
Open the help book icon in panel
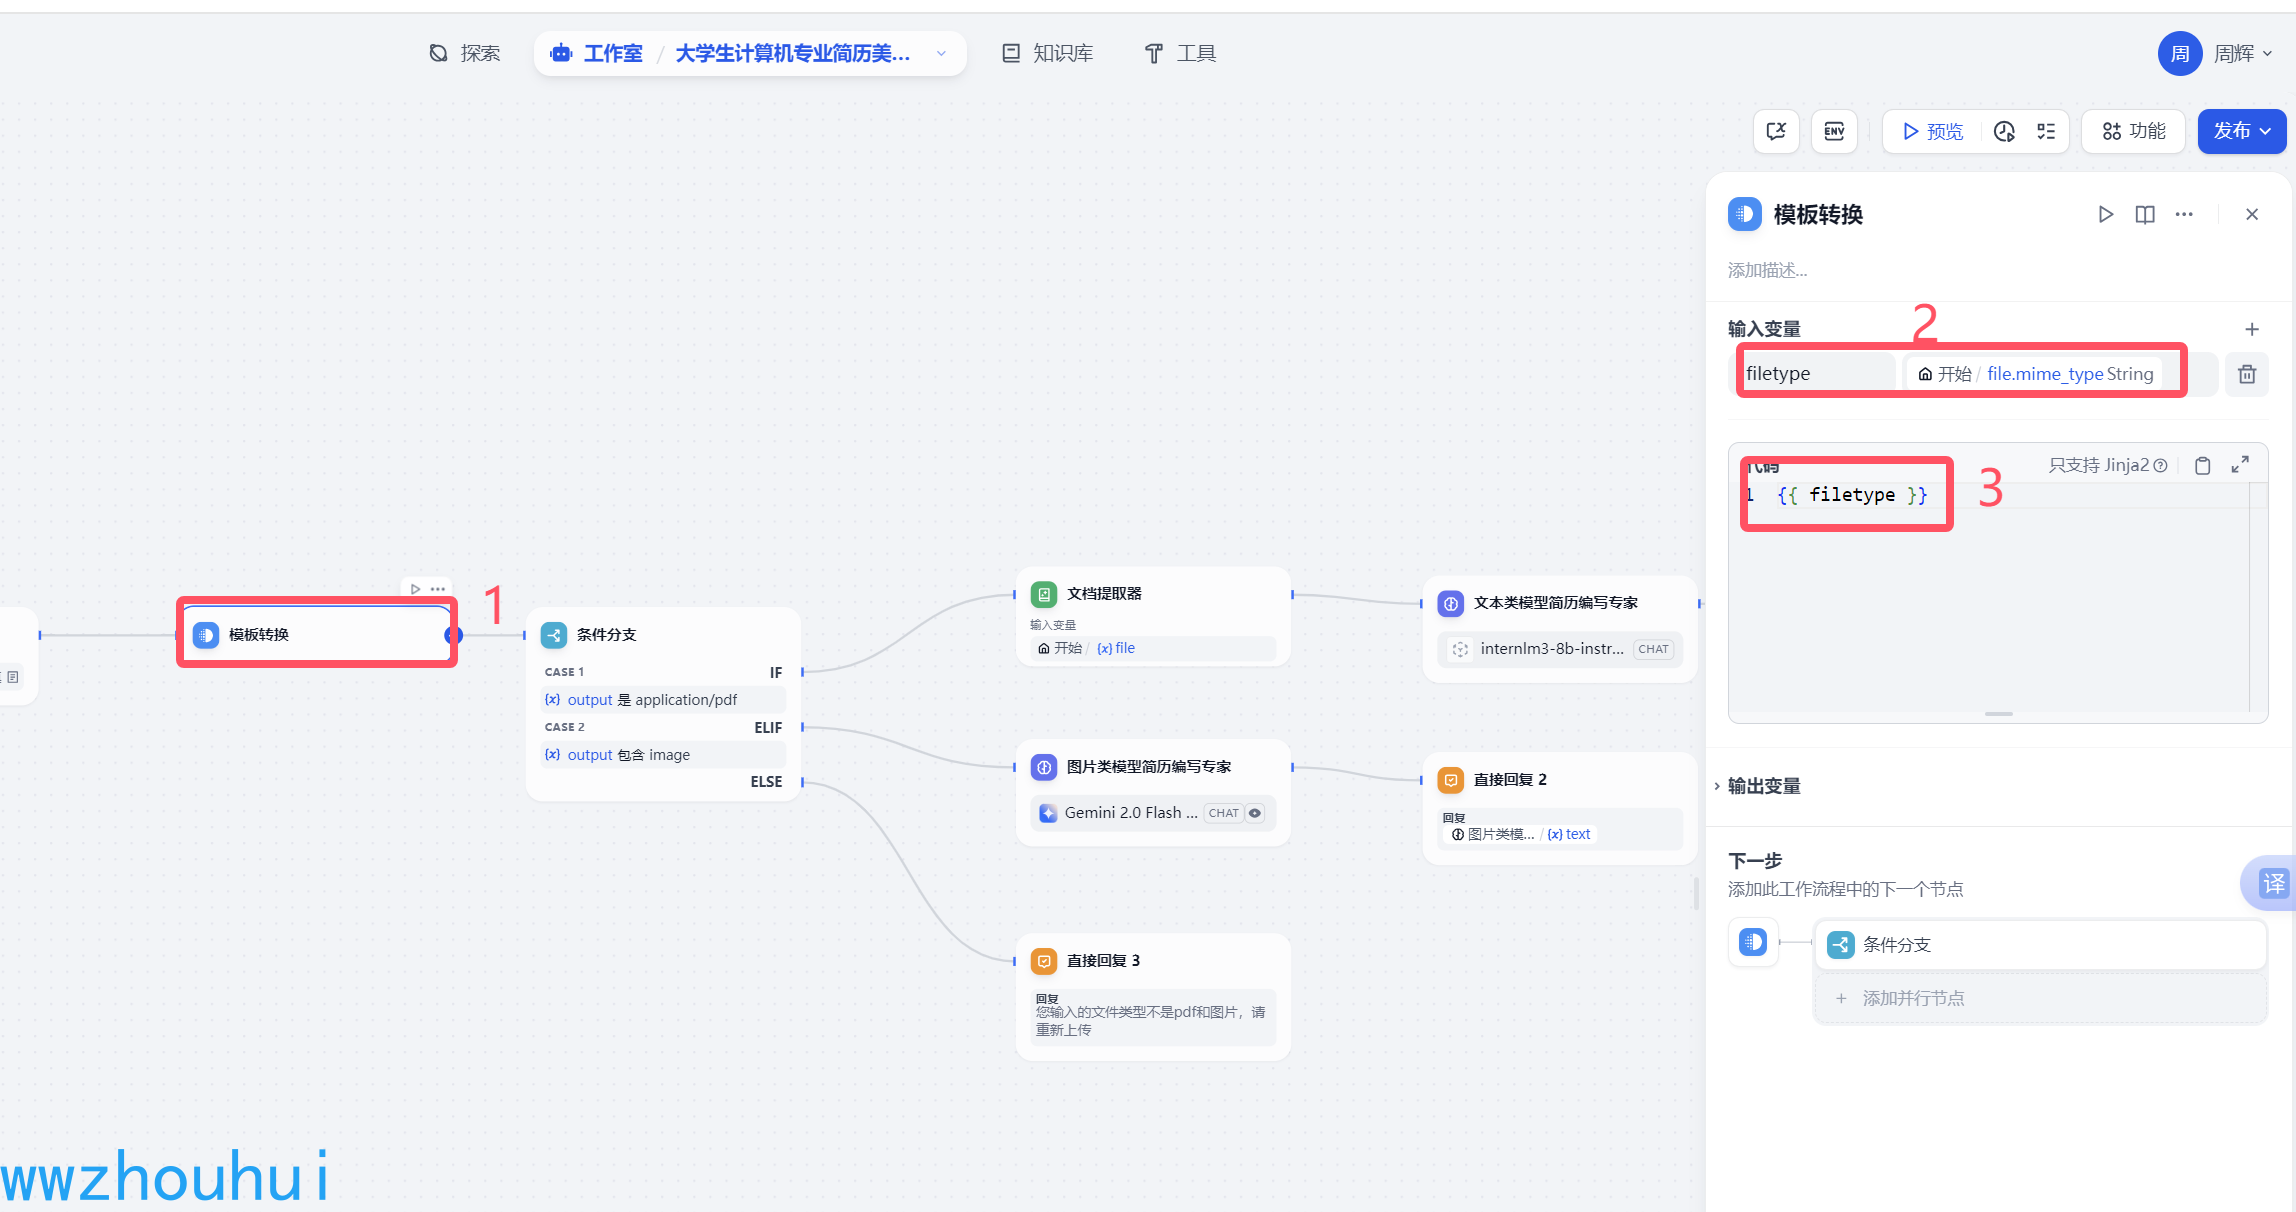tap(2145, 214)
